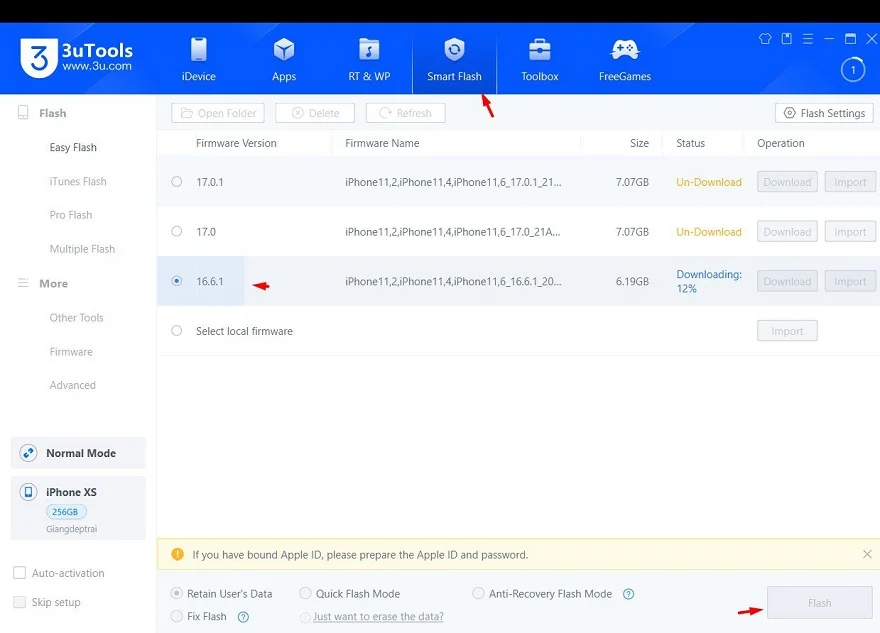Switch to the Smart Flash tab
880x633 pixels.
(x=454, y=59)
